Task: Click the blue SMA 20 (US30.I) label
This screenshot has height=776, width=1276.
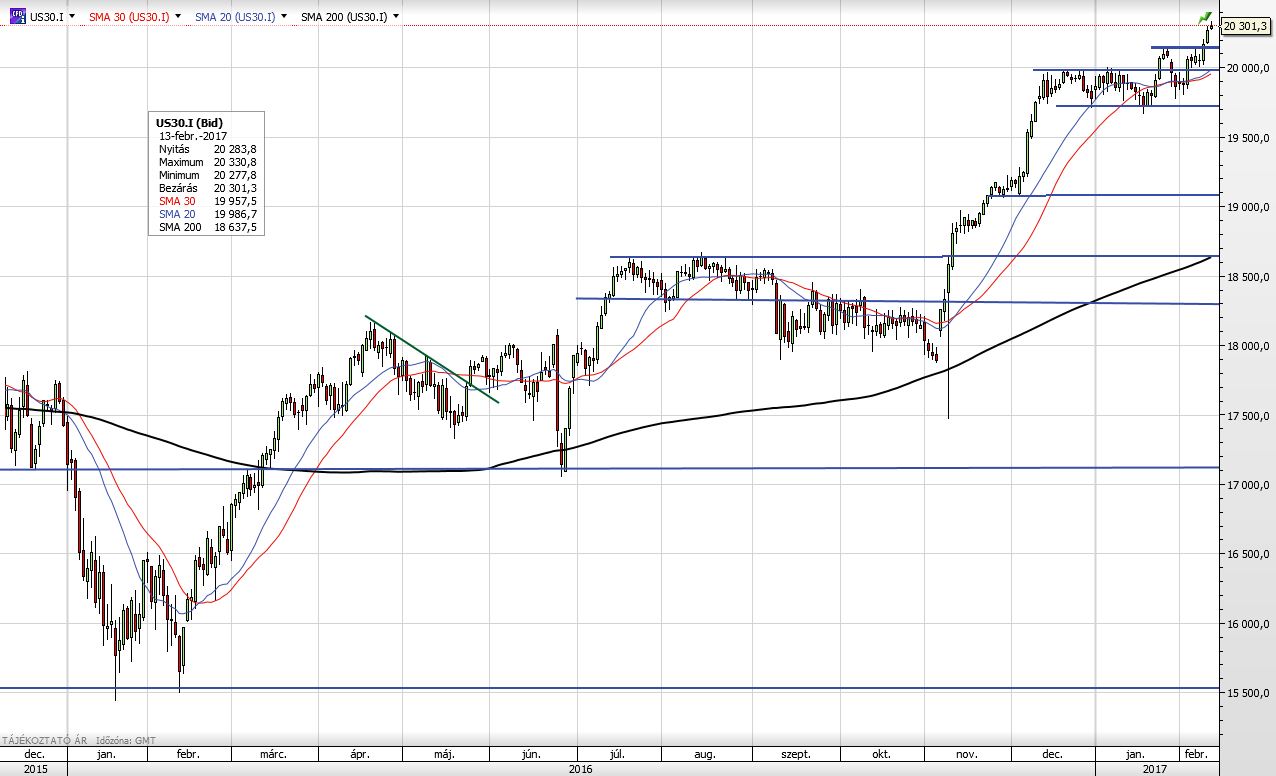Action: point(234,17)
